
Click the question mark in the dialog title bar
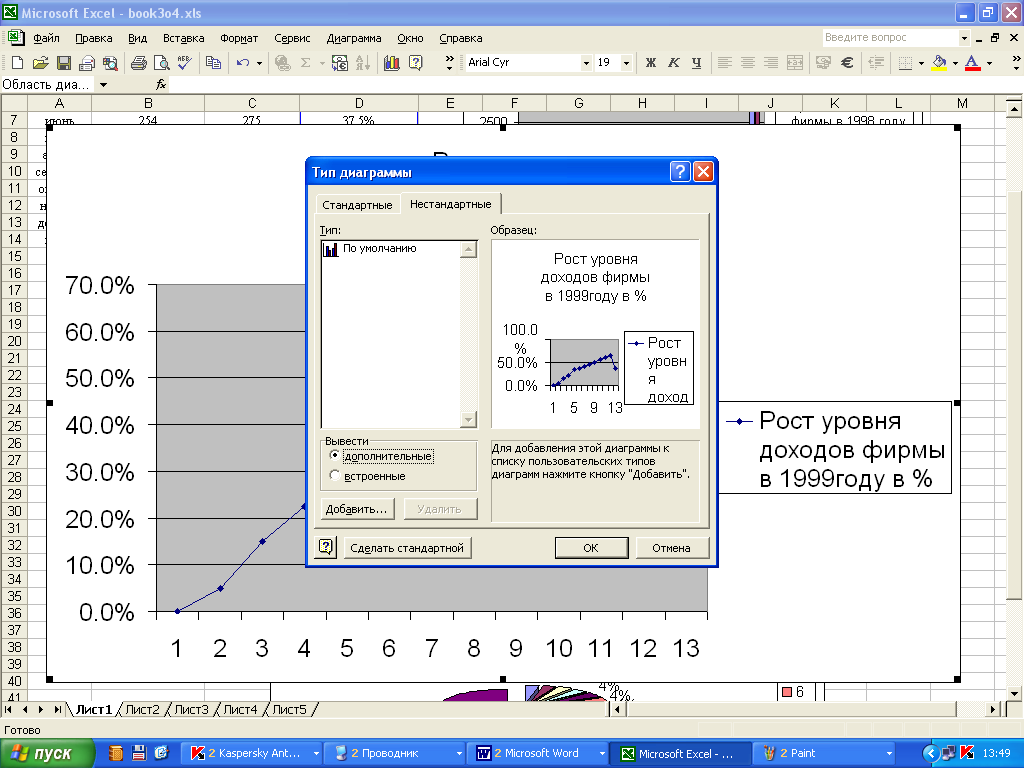tap(680, 172)
